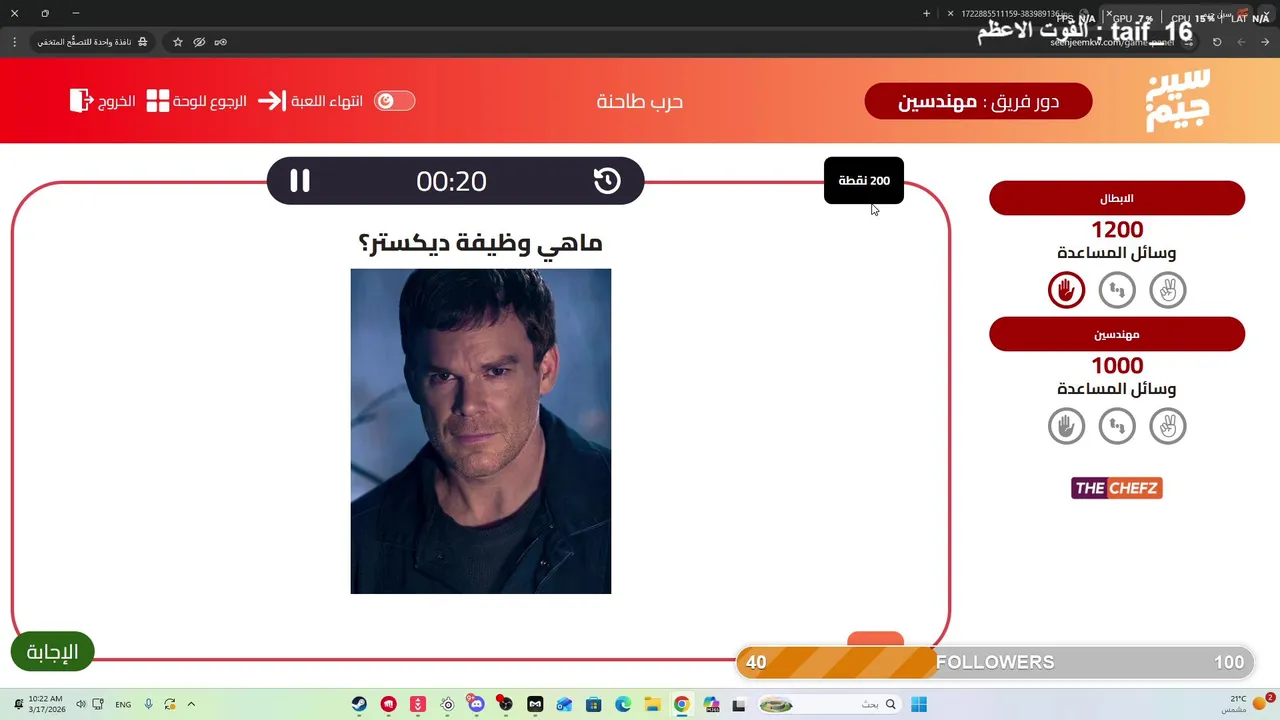Pause the question countdown timer
The image size is (1280, 720).
300,181
